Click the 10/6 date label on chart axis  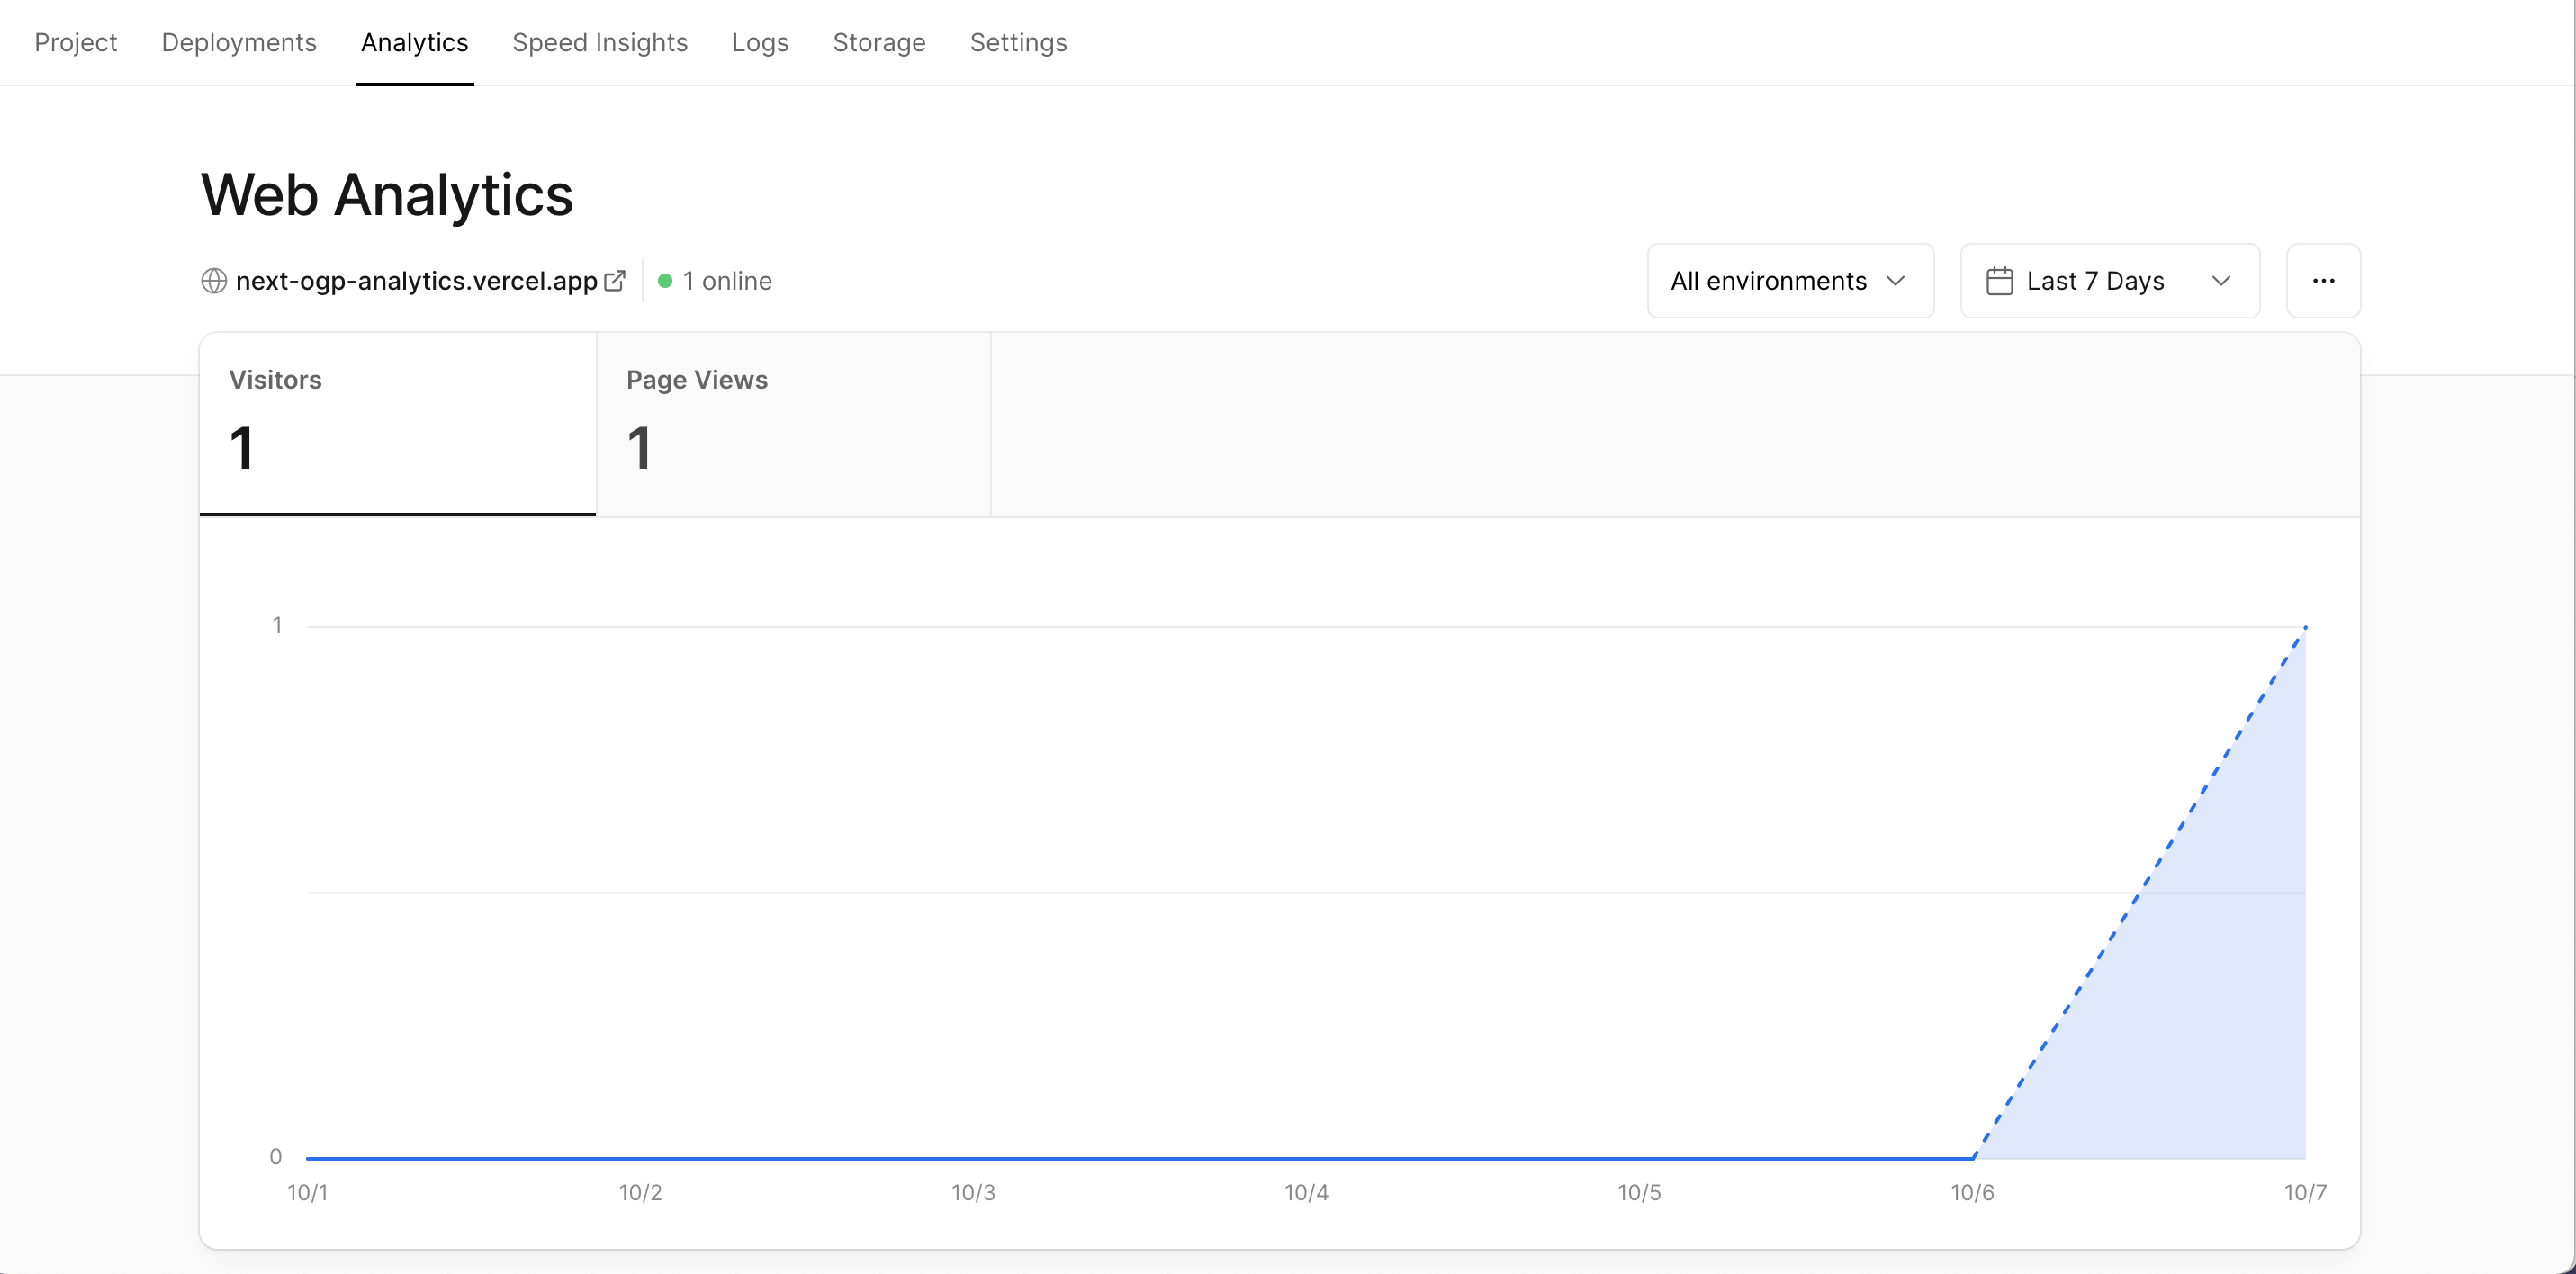[1971, 1192]
